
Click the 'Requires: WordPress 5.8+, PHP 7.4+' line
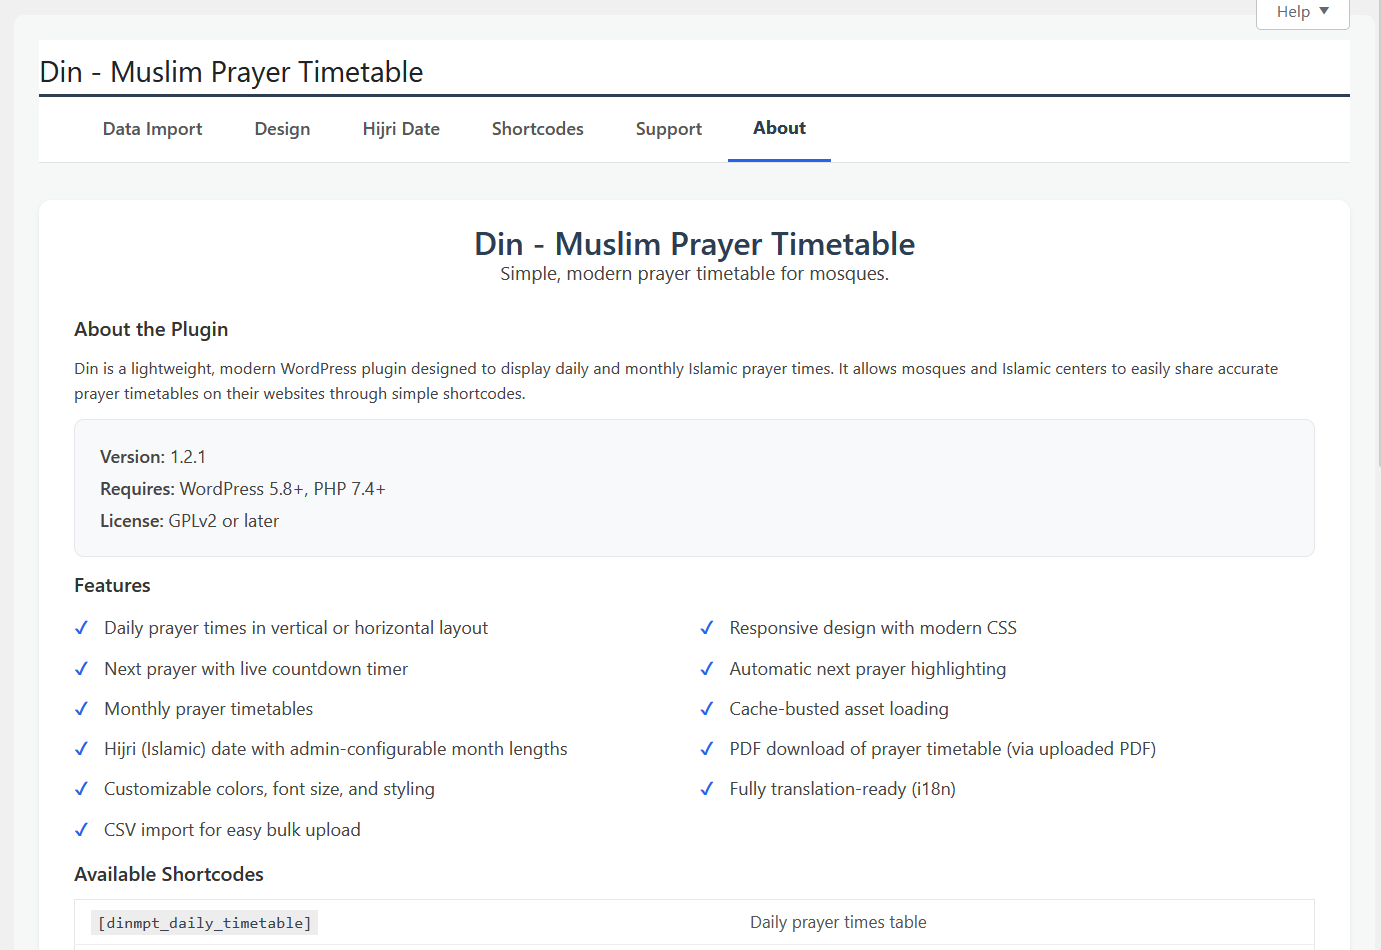point(243,489)
